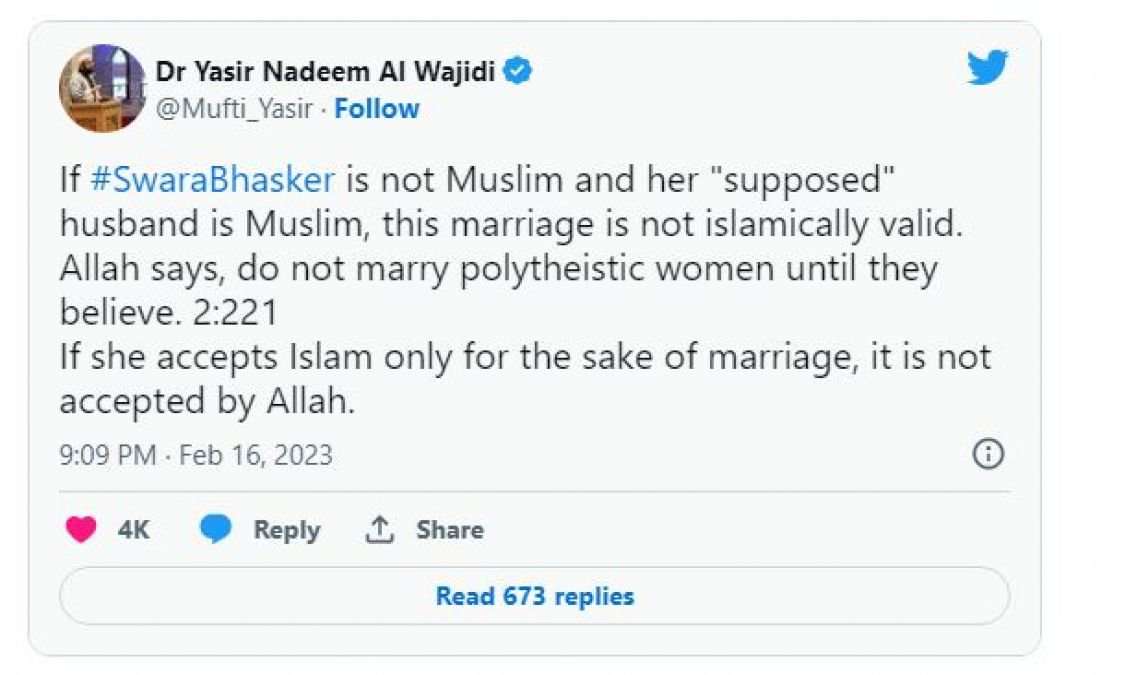Click the Twitter bird logo
Screen dimensions: 1125x675
point(987,68)
